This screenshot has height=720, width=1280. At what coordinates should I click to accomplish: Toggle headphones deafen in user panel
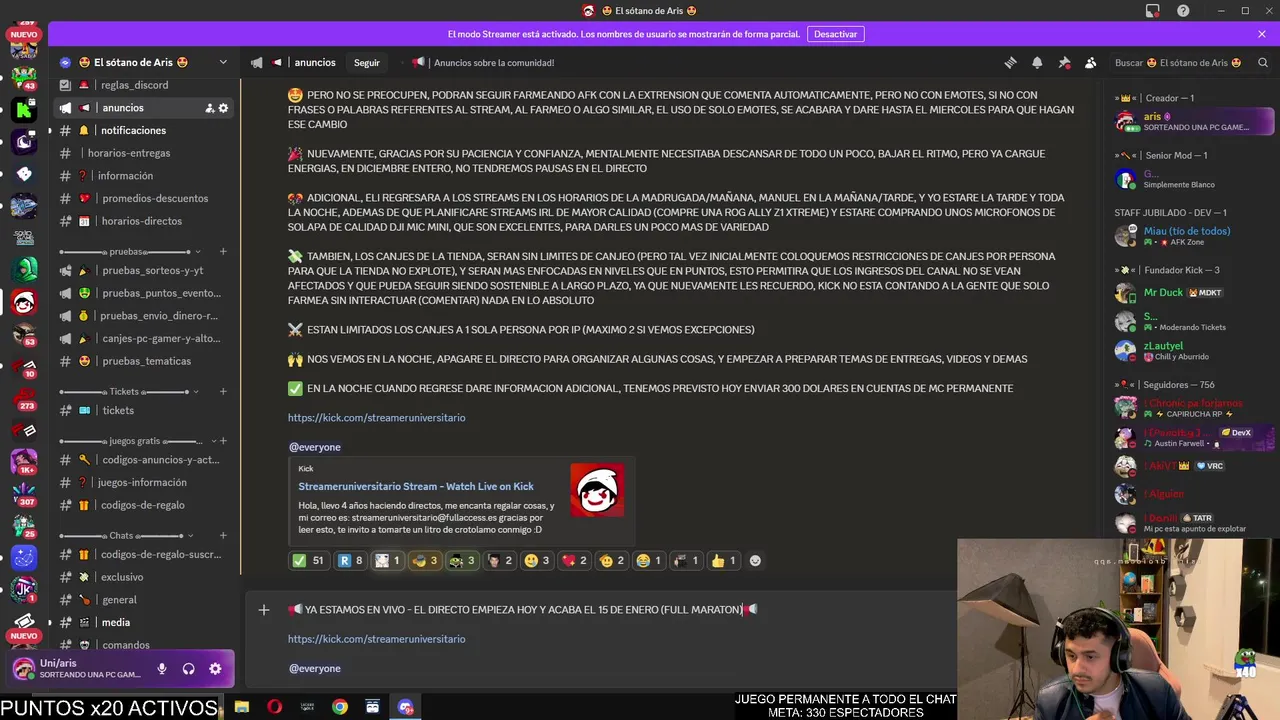point(188,669)
